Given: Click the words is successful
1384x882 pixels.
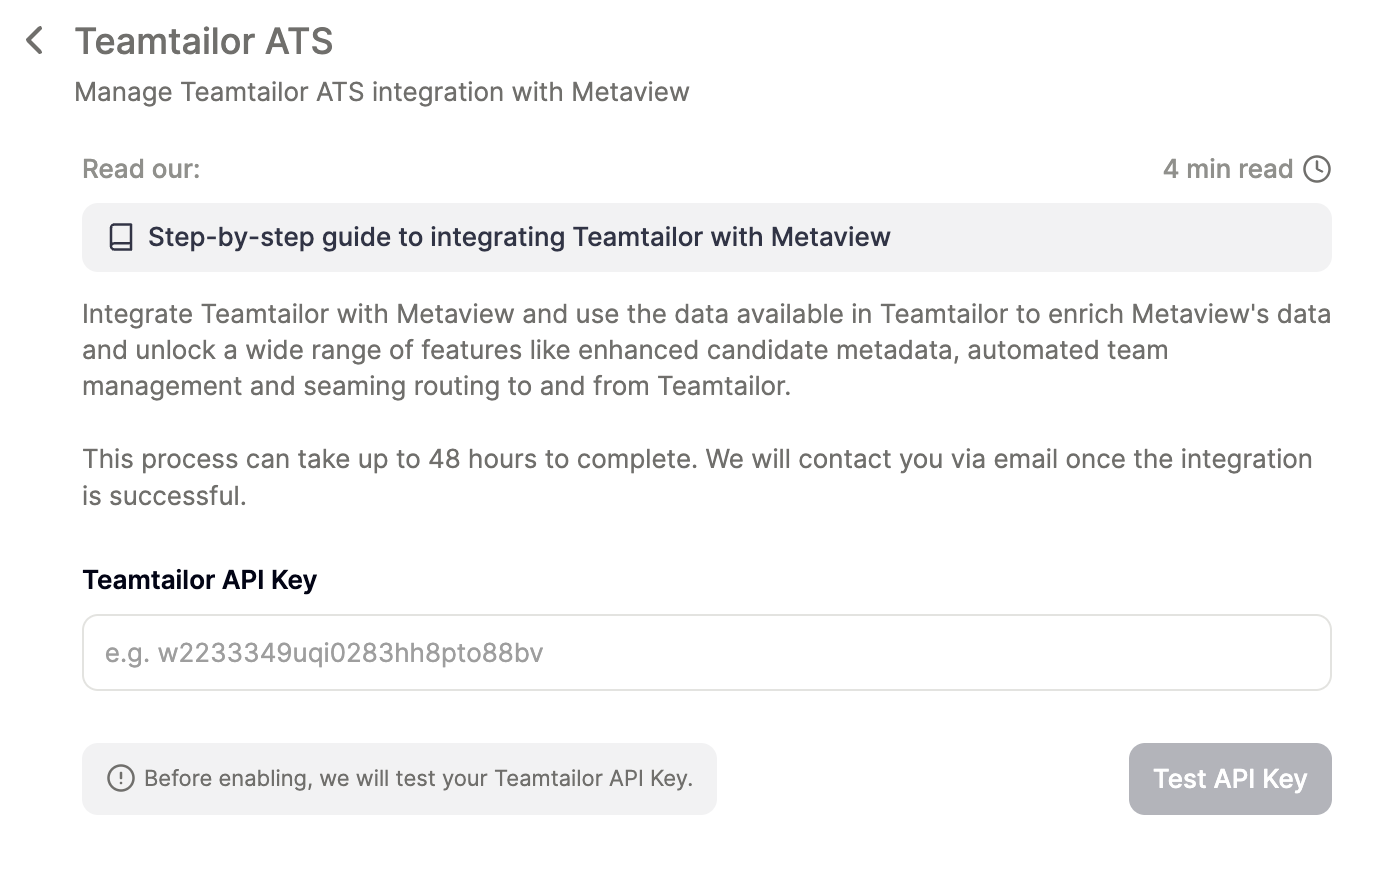Looking at the screenshot, I should point(164,496).
